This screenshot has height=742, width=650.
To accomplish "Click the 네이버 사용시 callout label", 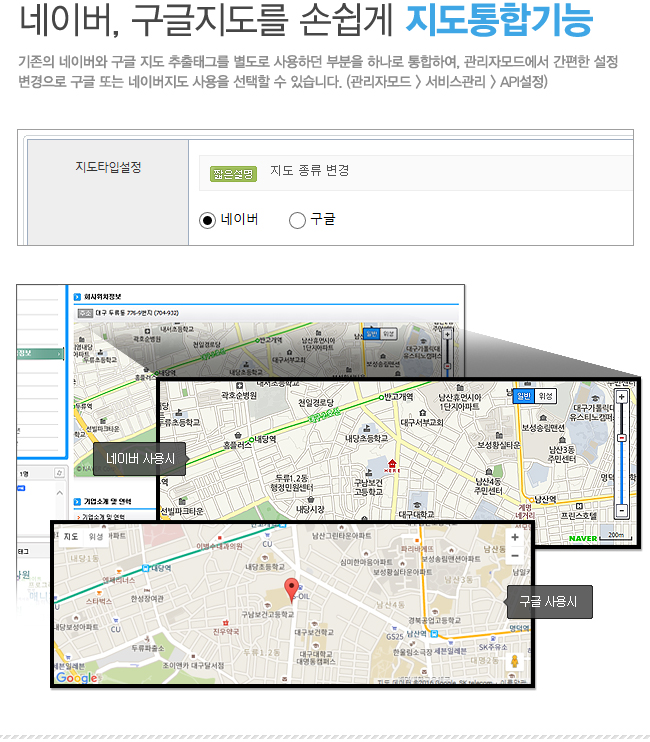I will 140,459.
